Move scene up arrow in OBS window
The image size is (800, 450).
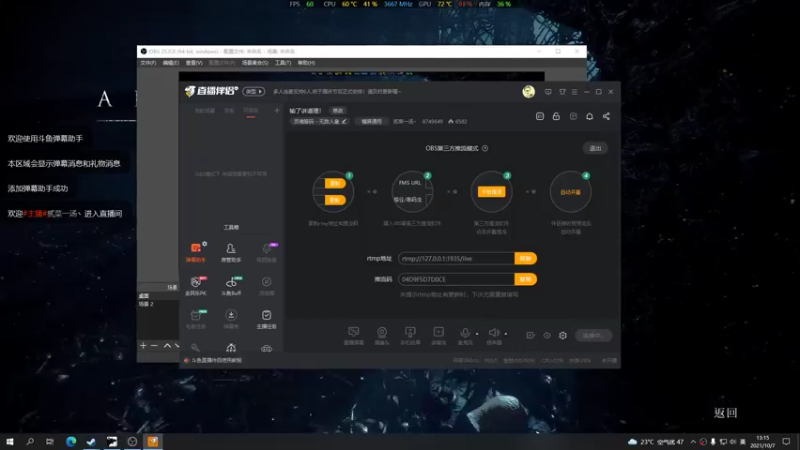pyautogui.click(x=167, y=345)
